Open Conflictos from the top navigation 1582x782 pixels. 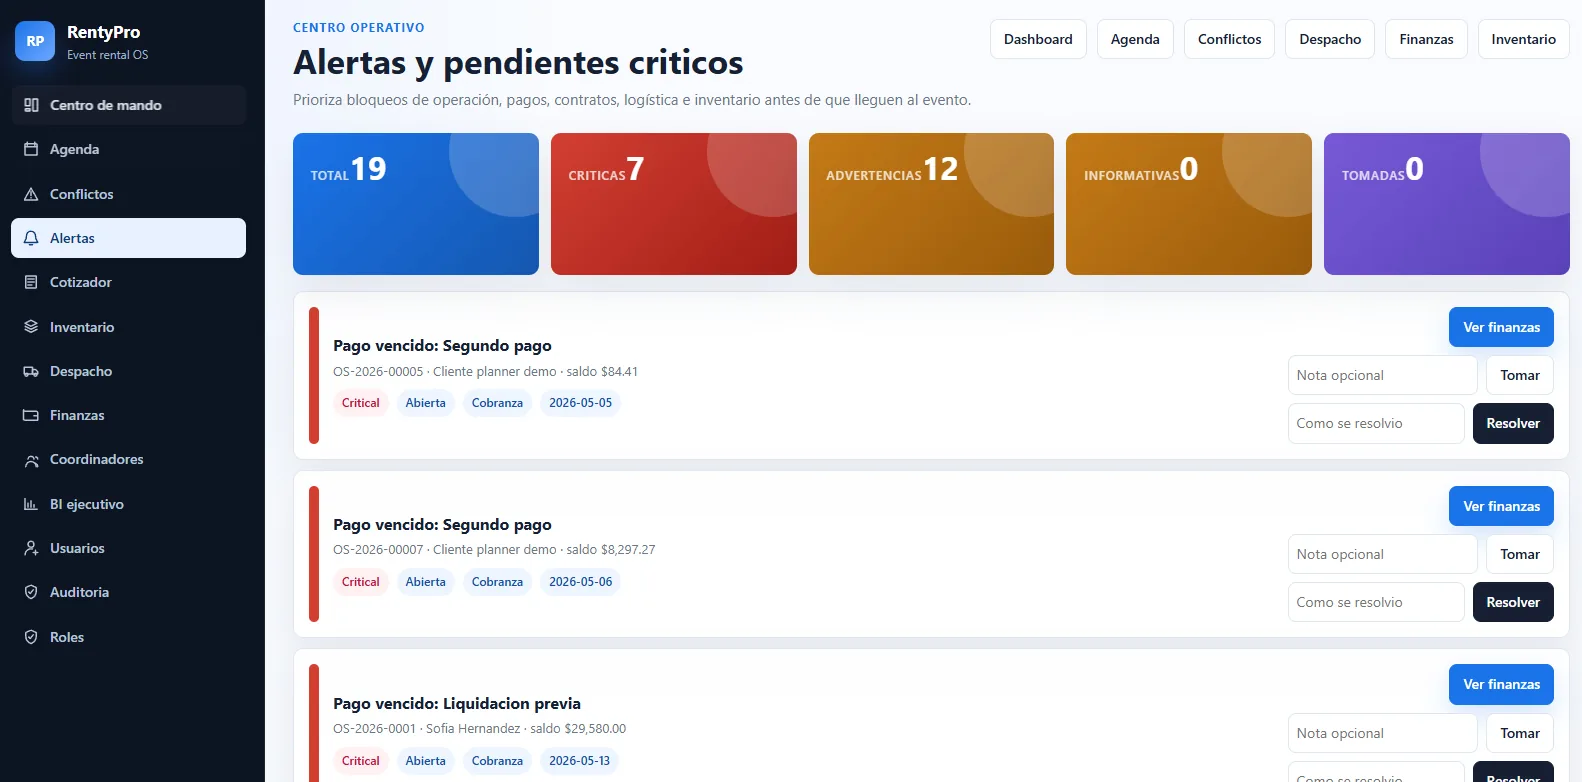[1229, 39]
